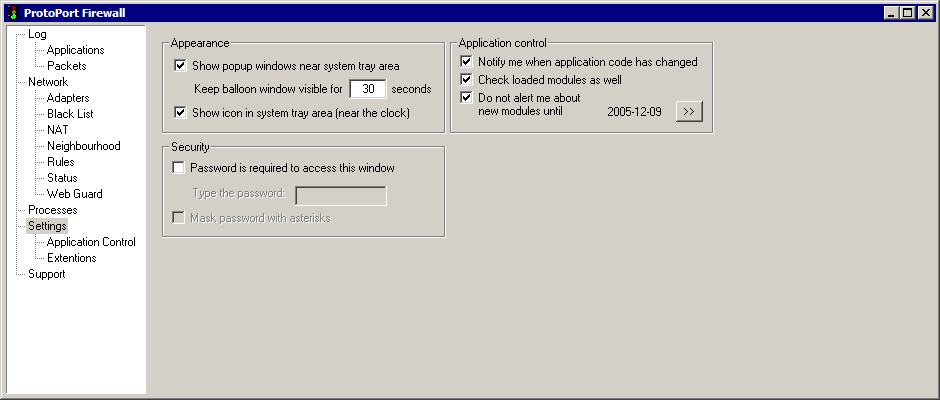Open Application Control under Settings

(x=91, y=242)
